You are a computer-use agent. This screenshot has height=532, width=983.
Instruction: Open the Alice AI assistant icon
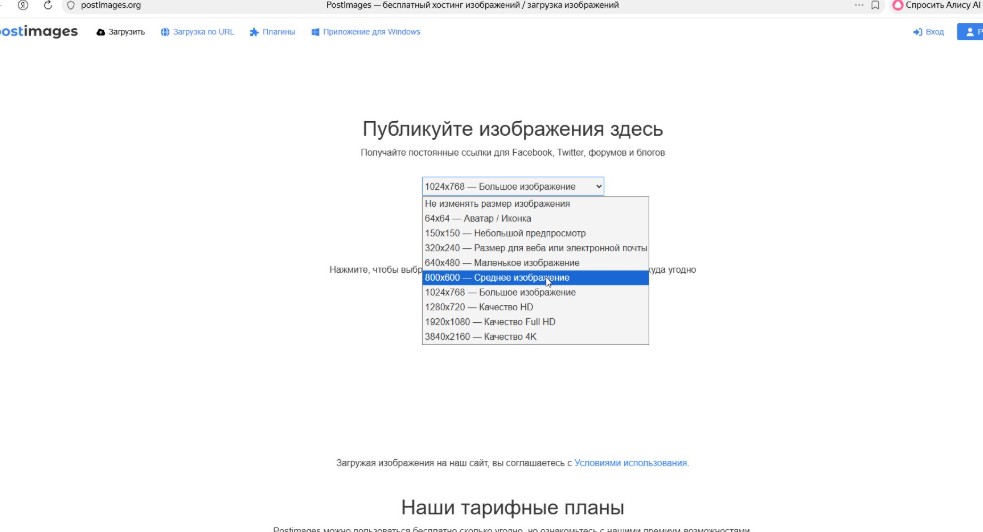(x=898, y=5)
